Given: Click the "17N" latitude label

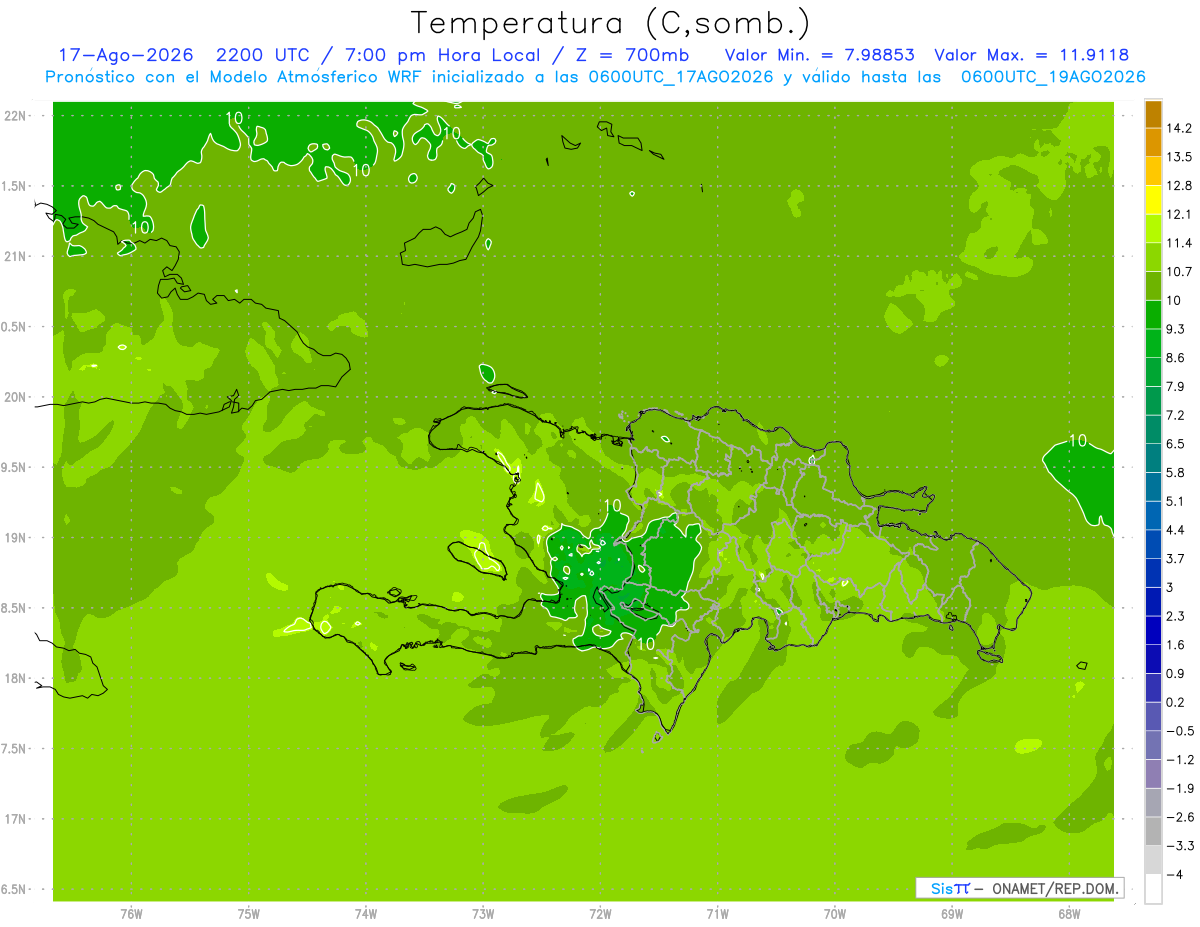Looking at the screenshot, I should 17,819.
